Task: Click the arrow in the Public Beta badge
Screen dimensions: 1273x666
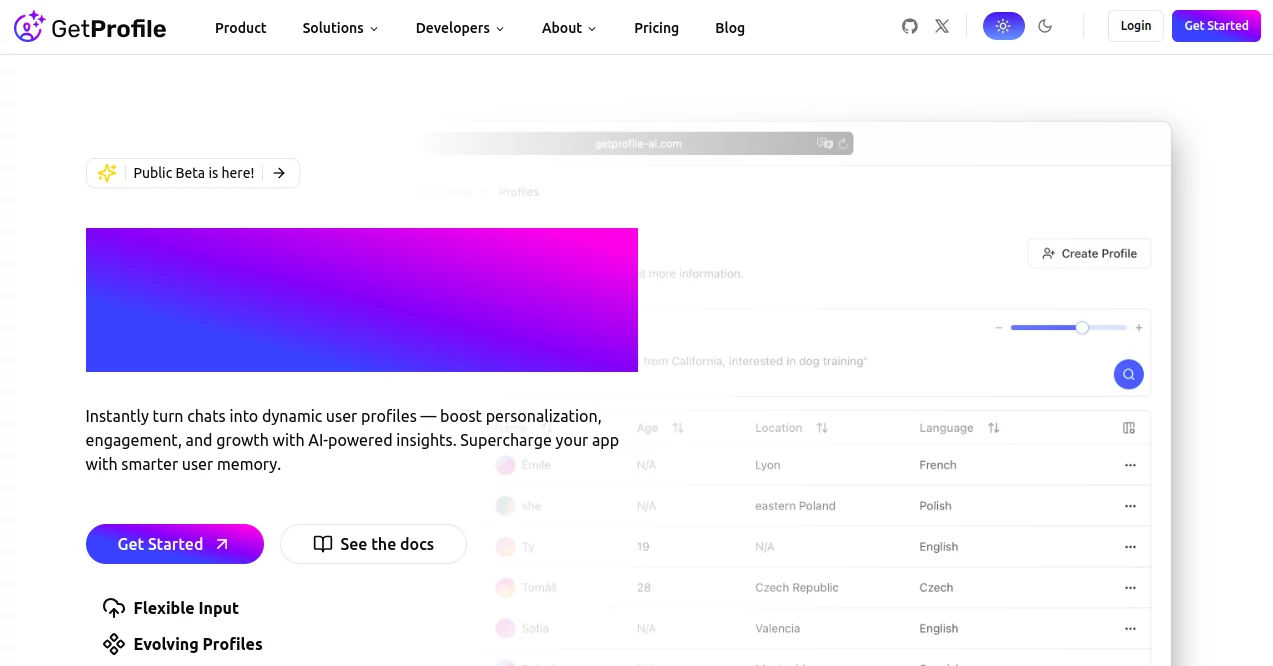Action: tap(279, 173)
